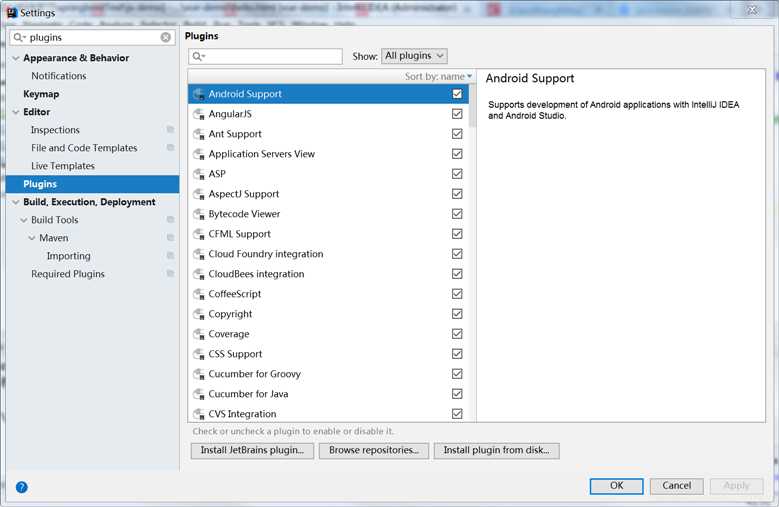The height and width of the screenshot is (507, 779).
Task: Click the Bytecode Viewer plugin icon
Action: coord(199,214)
